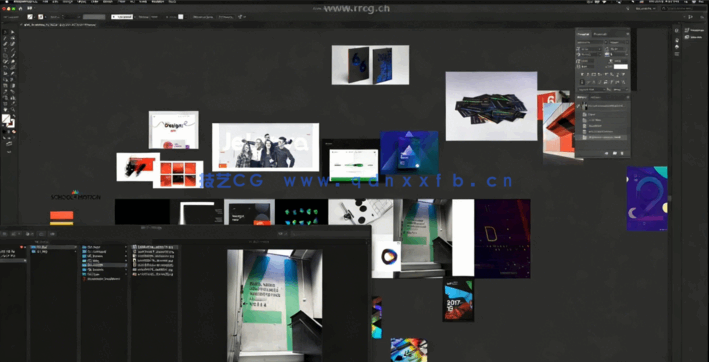
Task: Hide the top layer using eye icon
Action: pos(578,106)
